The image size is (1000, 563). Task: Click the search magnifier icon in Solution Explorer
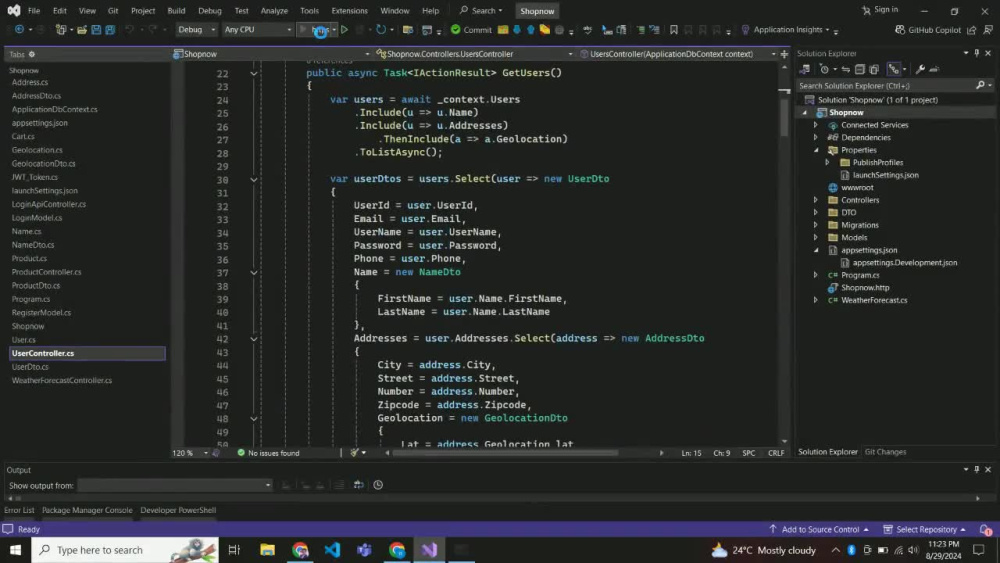coord(980,85)
